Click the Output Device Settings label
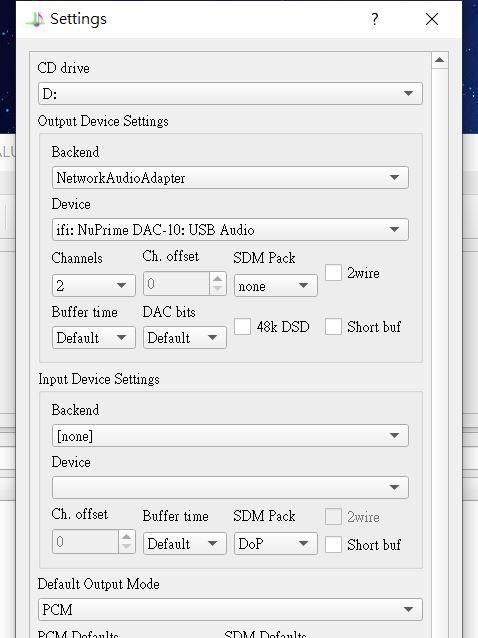The height and width of the screenshot is (638, 478). coord(103,121)
